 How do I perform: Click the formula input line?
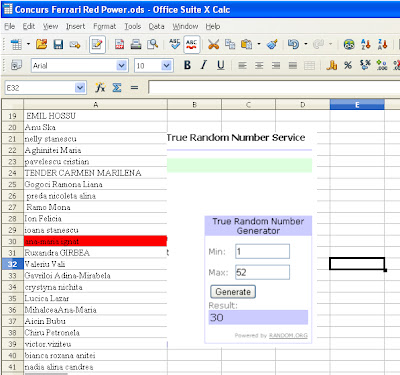[x=274, y=88]
